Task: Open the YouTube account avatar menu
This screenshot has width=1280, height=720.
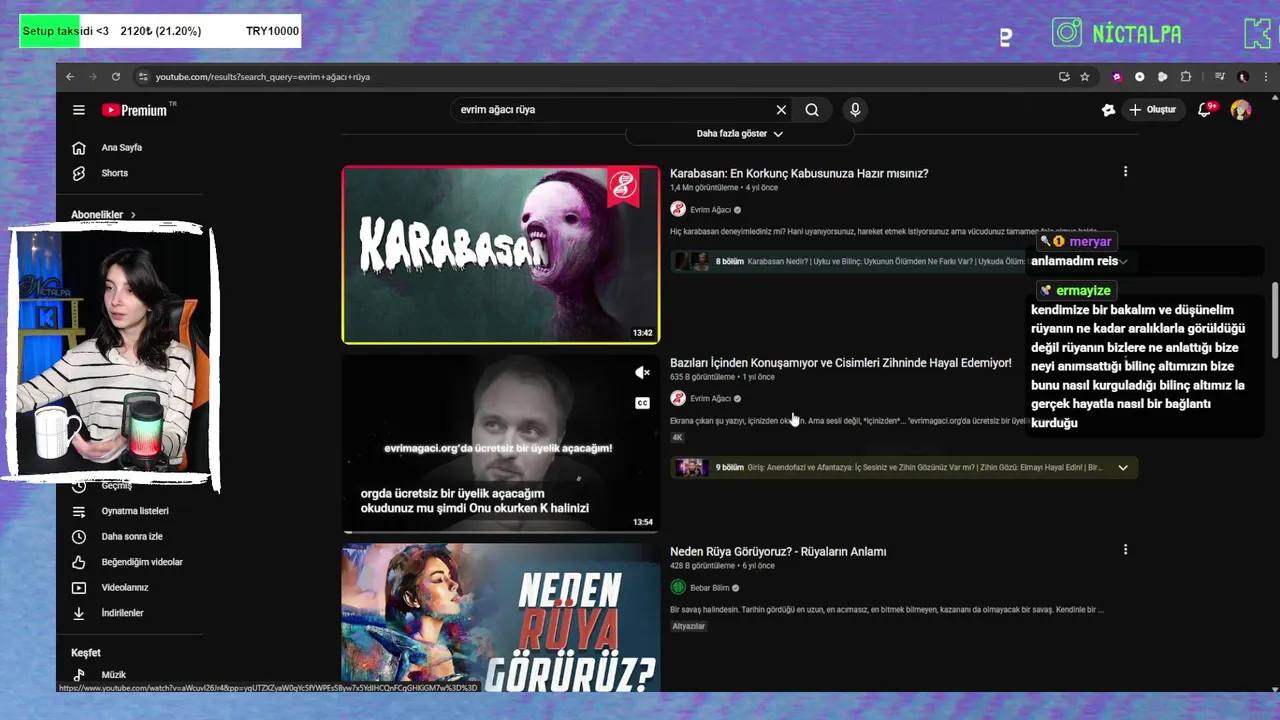Action: coord(1241,110)
